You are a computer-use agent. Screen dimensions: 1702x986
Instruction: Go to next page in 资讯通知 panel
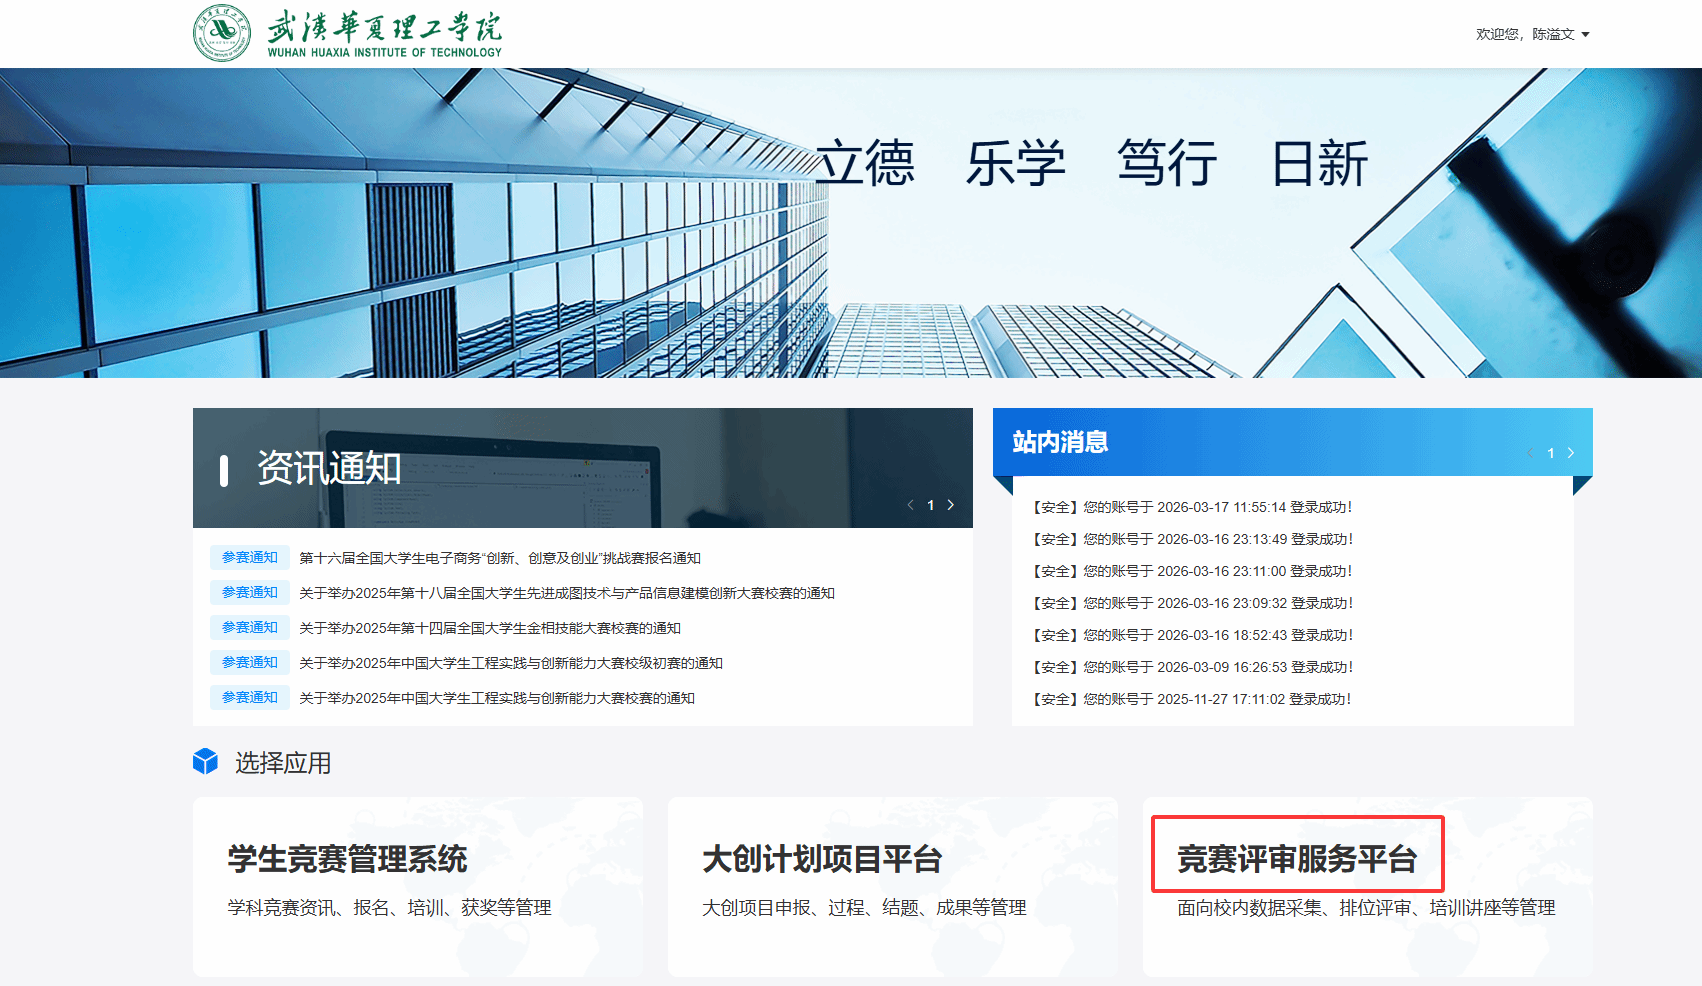pos(951,505)
